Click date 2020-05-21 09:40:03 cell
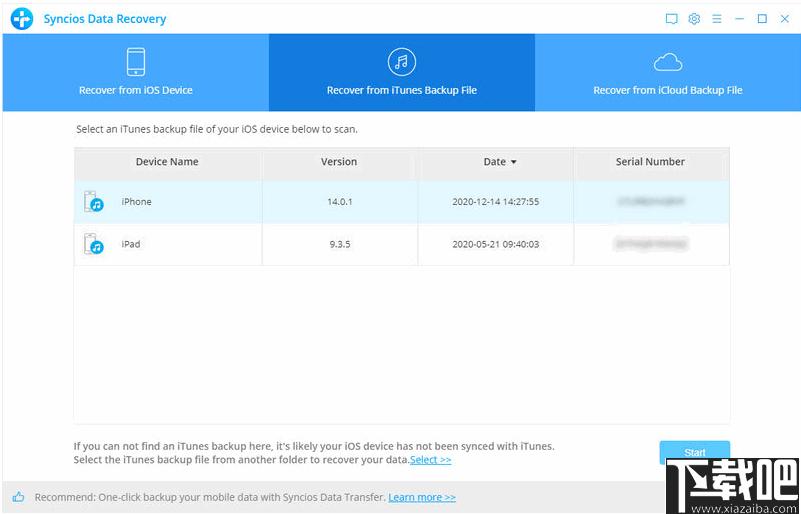The height and width of the screenshot is (514, 801). coord(496,244)
